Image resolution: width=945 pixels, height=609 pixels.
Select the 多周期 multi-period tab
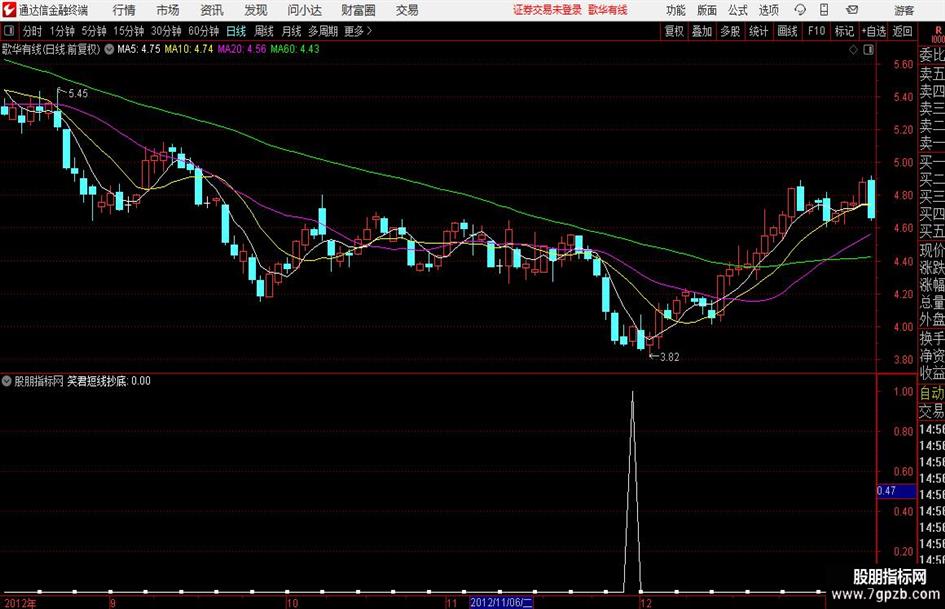[x=323, y=31]
